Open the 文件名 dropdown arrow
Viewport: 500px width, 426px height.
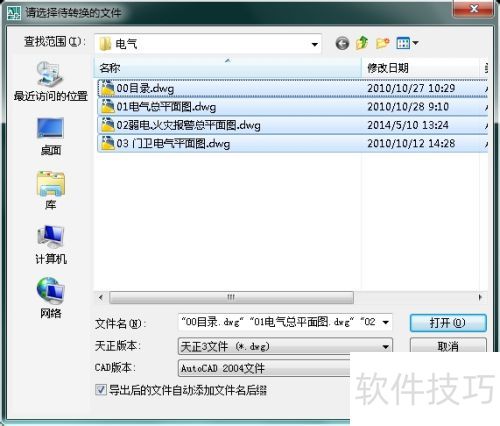[x=385, y=322]
